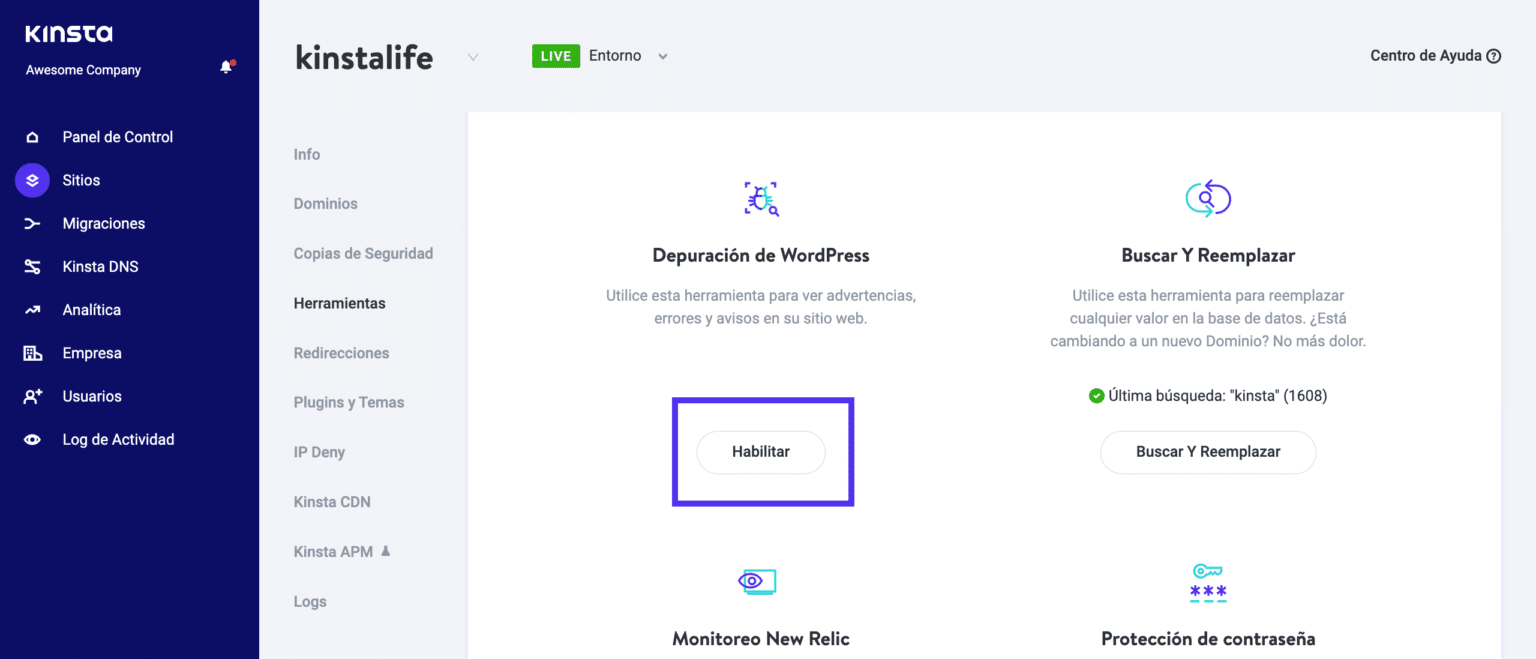Click the WordPress debugging bug icon
Viewport: 1536px width, 659px height.
coord(761,198)
